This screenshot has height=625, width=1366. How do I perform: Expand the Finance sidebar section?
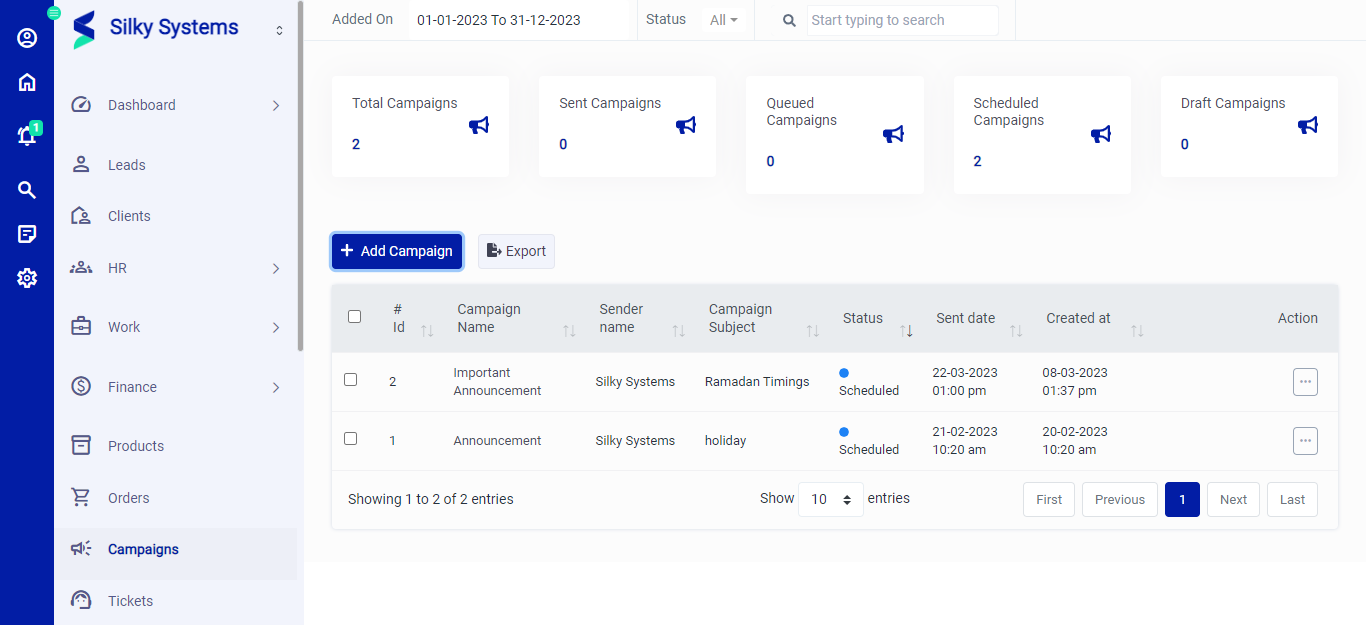[x=131, y=386]
